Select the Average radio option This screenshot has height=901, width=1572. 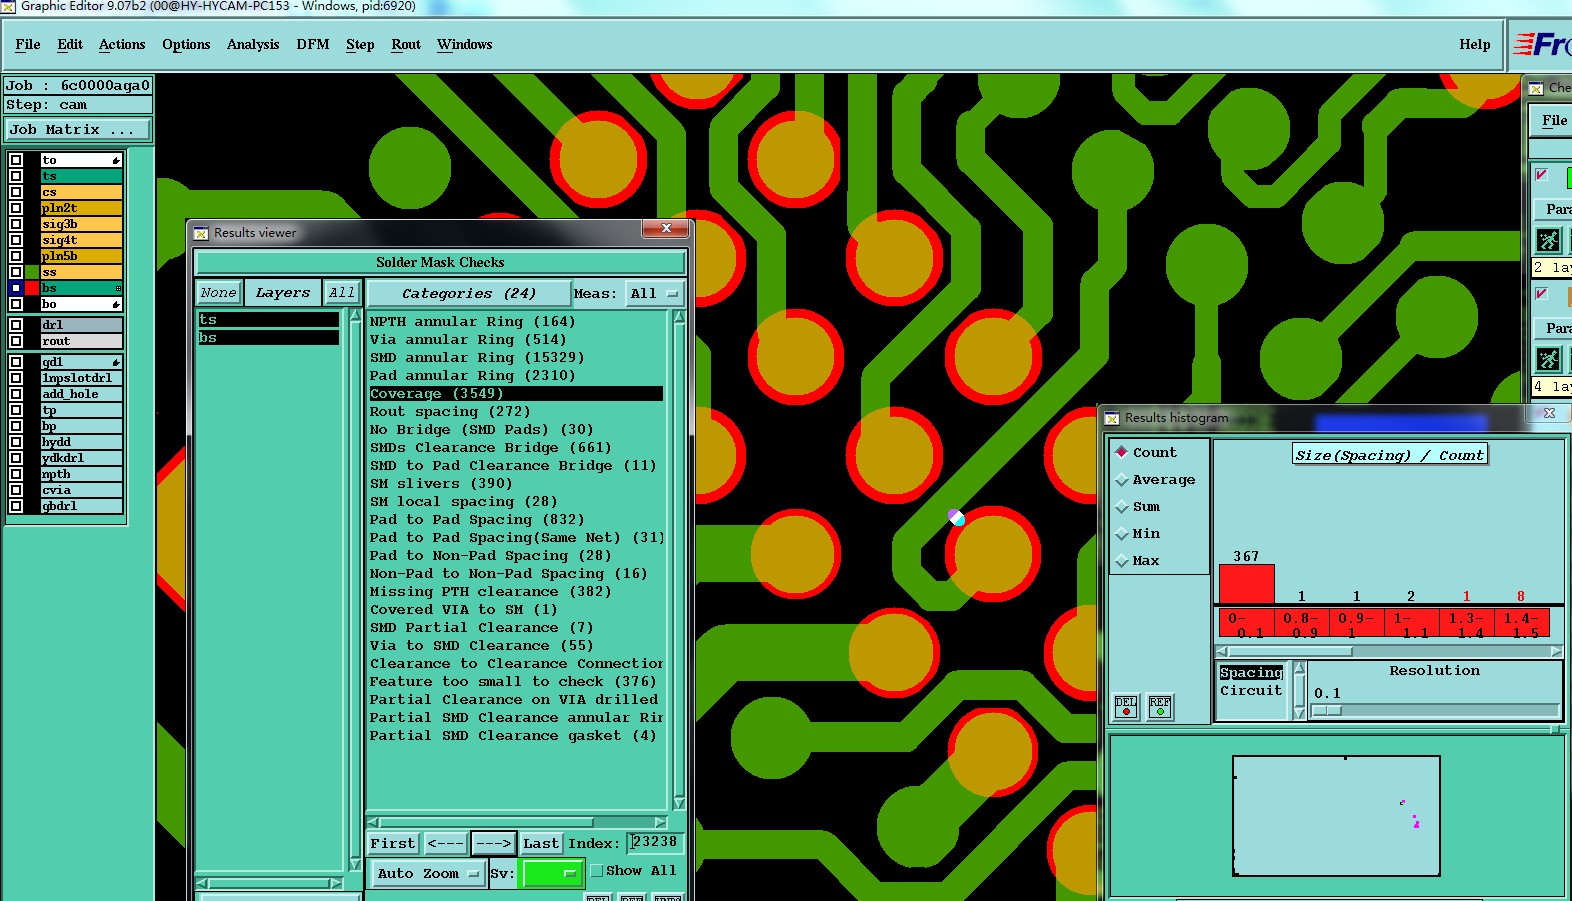point(1122,480)
